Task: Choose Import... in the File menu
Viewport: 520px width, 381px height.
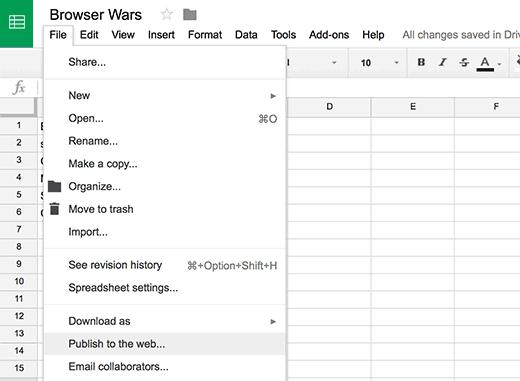Action: point(165,232)
